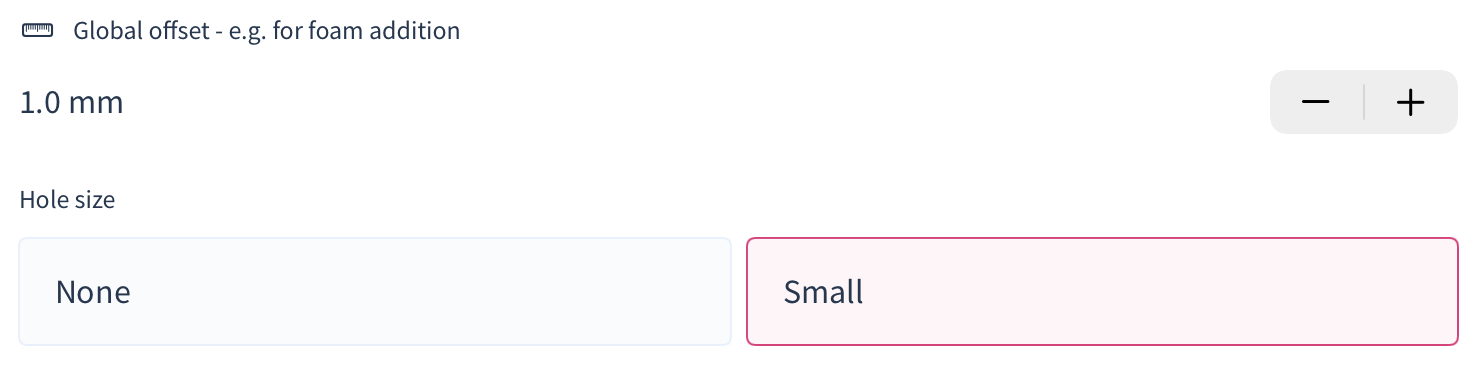Click the measuring ruler symbol above 1.0 mm
The width and height of the screenshot is (1476, 371).
pos(38,31)
